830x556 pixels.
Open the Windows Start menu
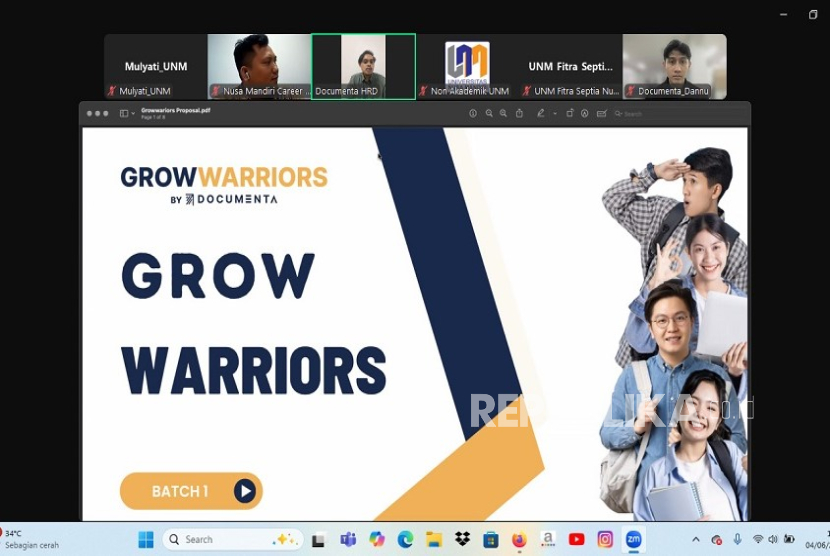[x=146, y=539]
